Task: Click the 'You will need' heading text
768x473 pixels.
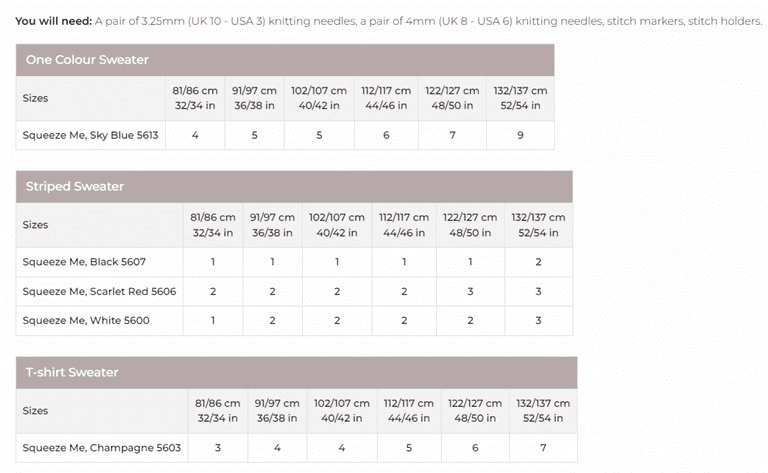Action: click(53, 21)
